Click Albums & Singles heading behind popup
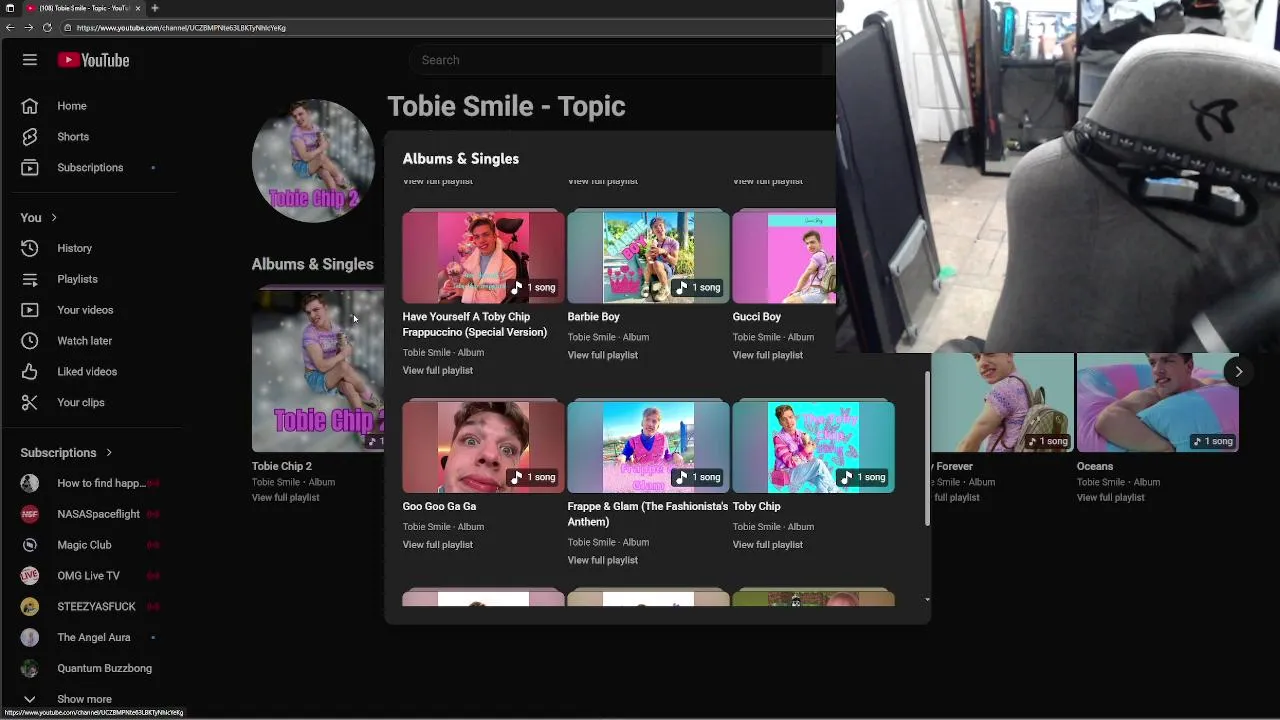Viewport: 1280px width, 720px height. point(312,264)
